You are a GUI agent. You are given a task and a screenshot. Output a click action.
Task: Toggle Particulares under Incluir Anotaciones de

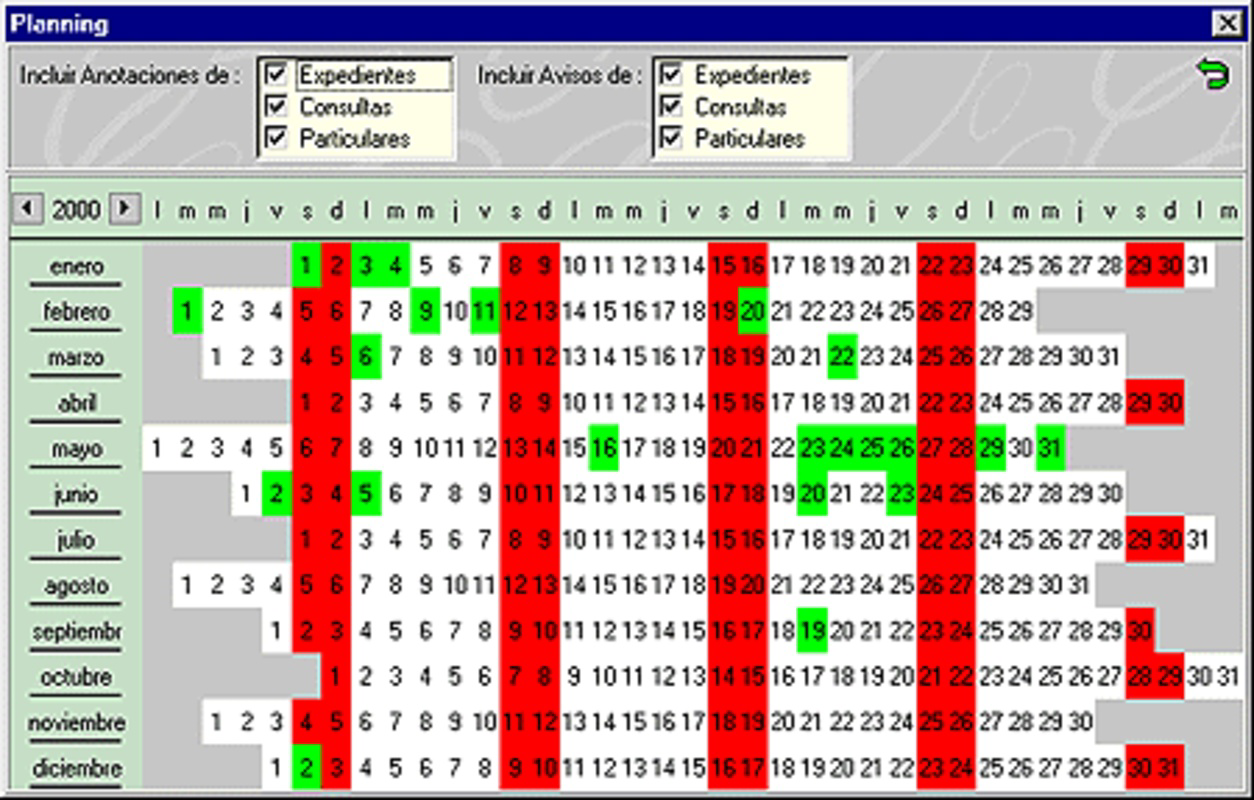click(x=276, y=139)
